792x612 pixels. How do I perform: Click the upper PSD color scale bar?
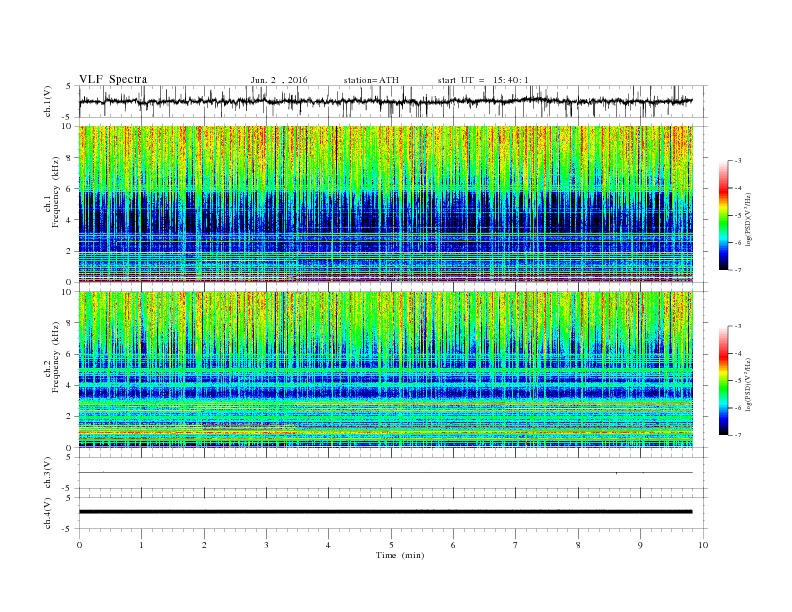pyautogui.click(x=724, y=215)
